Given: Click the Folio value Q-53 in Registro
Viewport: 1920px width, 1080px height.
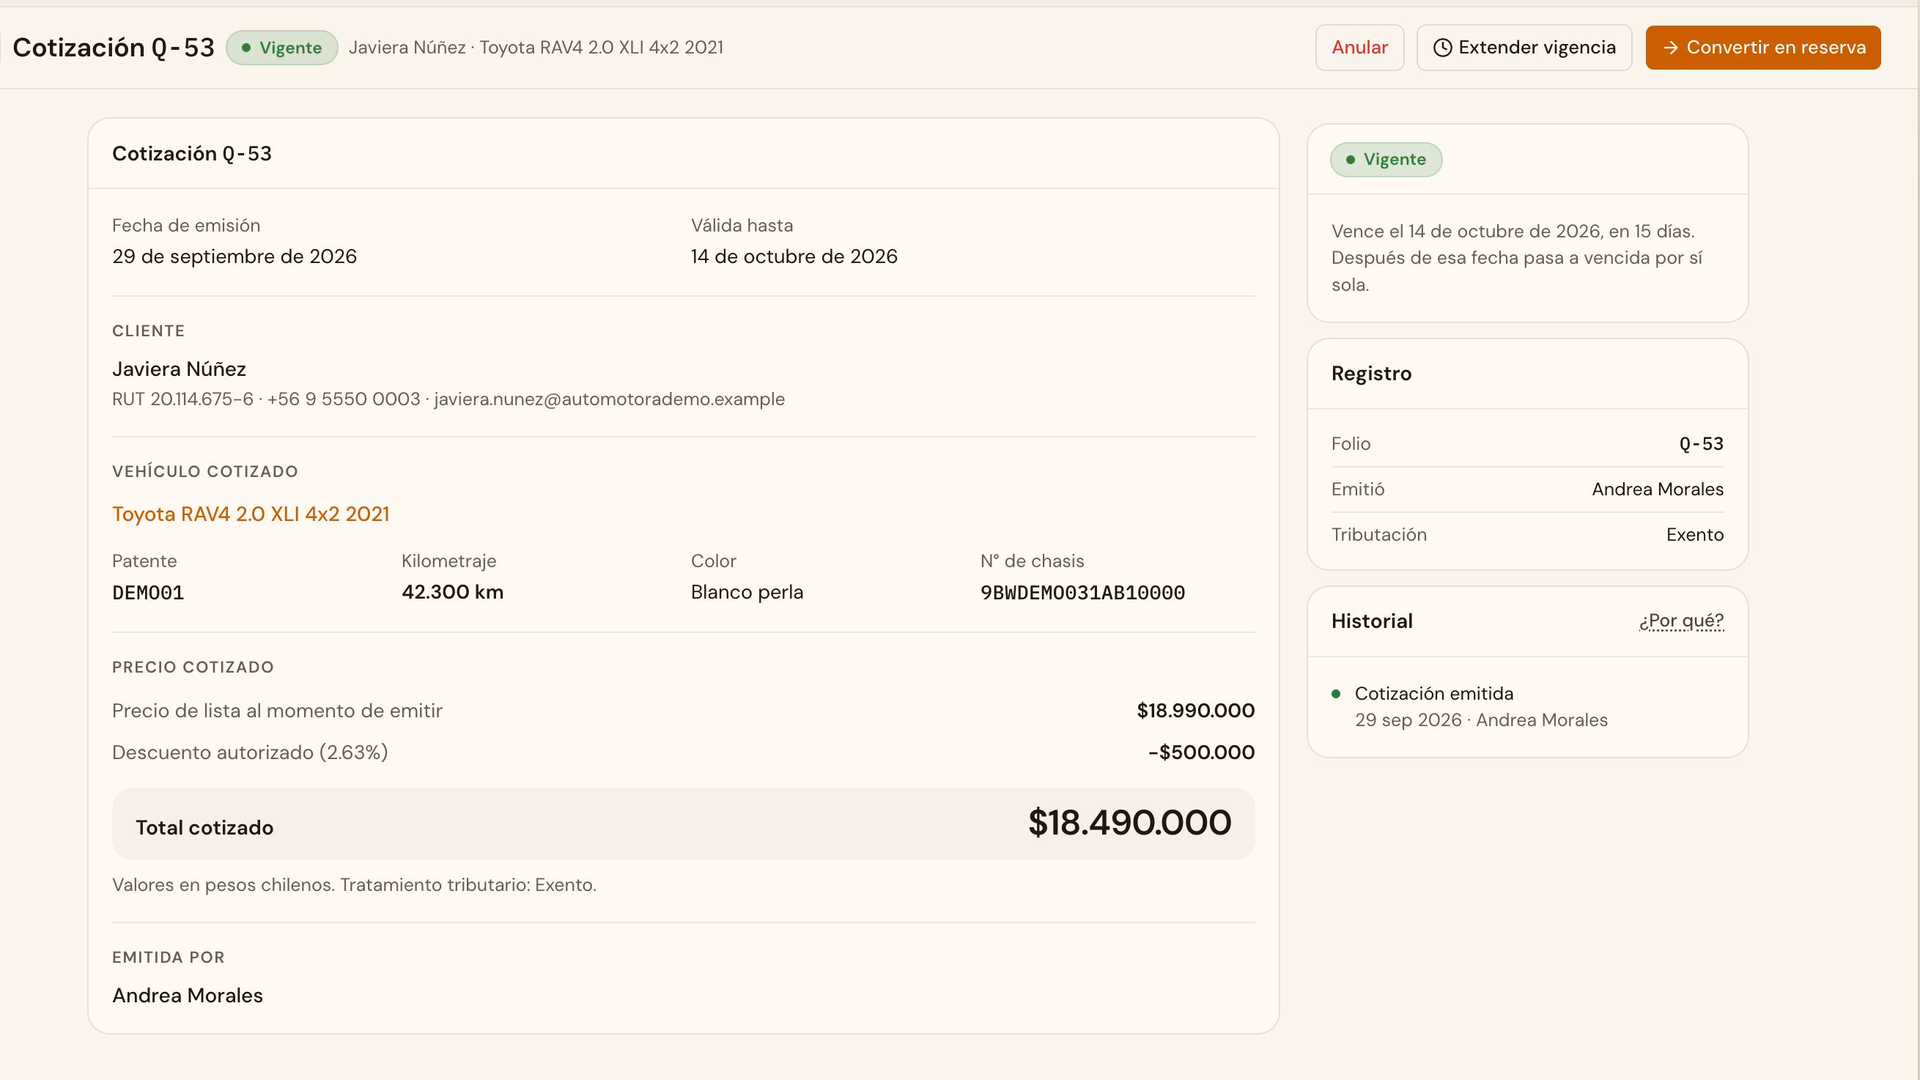Looking at the screenshot, I should tap(1701, 444).
